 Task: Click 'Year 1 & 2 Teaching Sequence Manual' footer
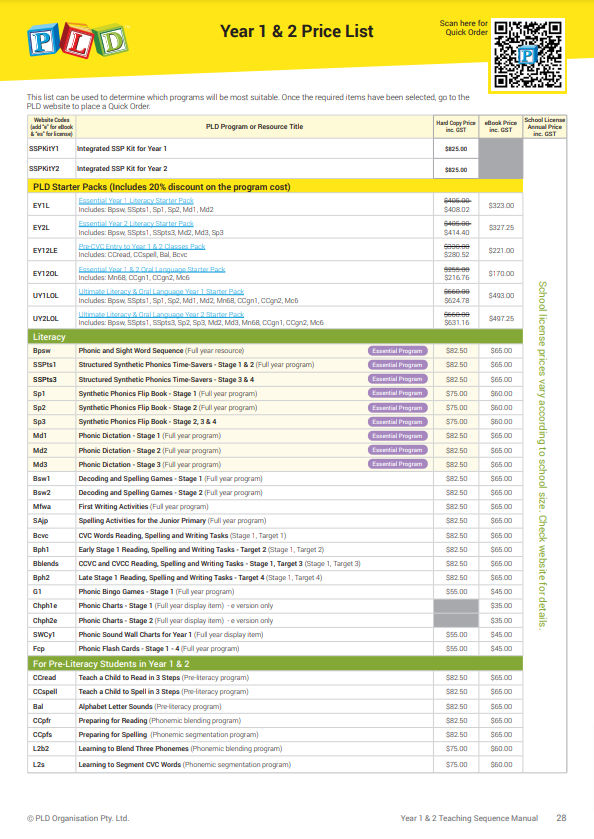pyautogui.click(x=469, y=818)
